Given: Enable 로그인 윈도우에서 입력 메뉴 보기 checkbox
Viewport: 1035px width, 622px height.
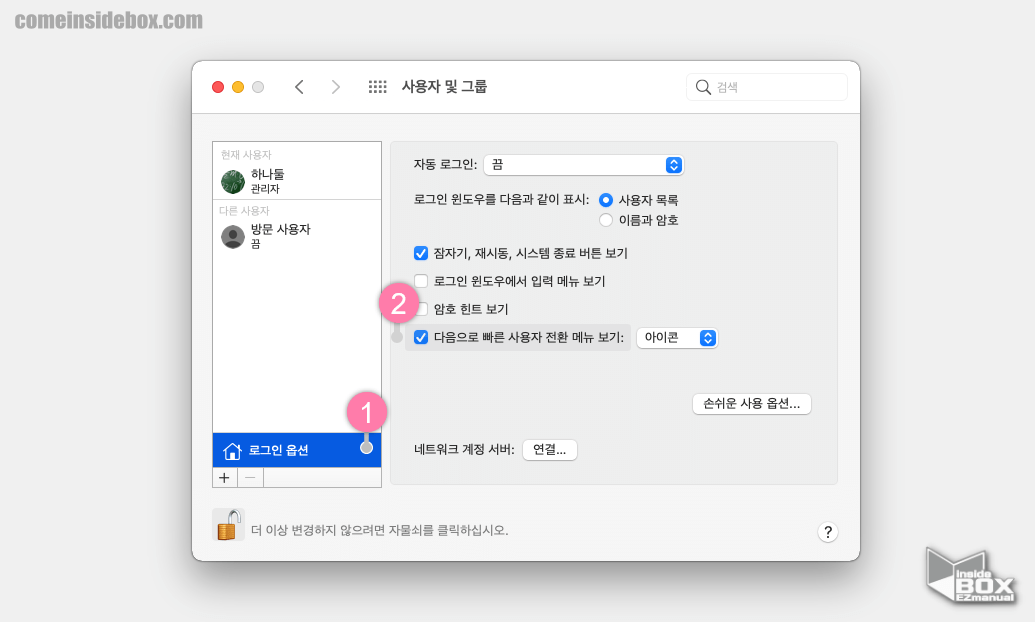Looking at the screenshot, I should tap(420, 281).
